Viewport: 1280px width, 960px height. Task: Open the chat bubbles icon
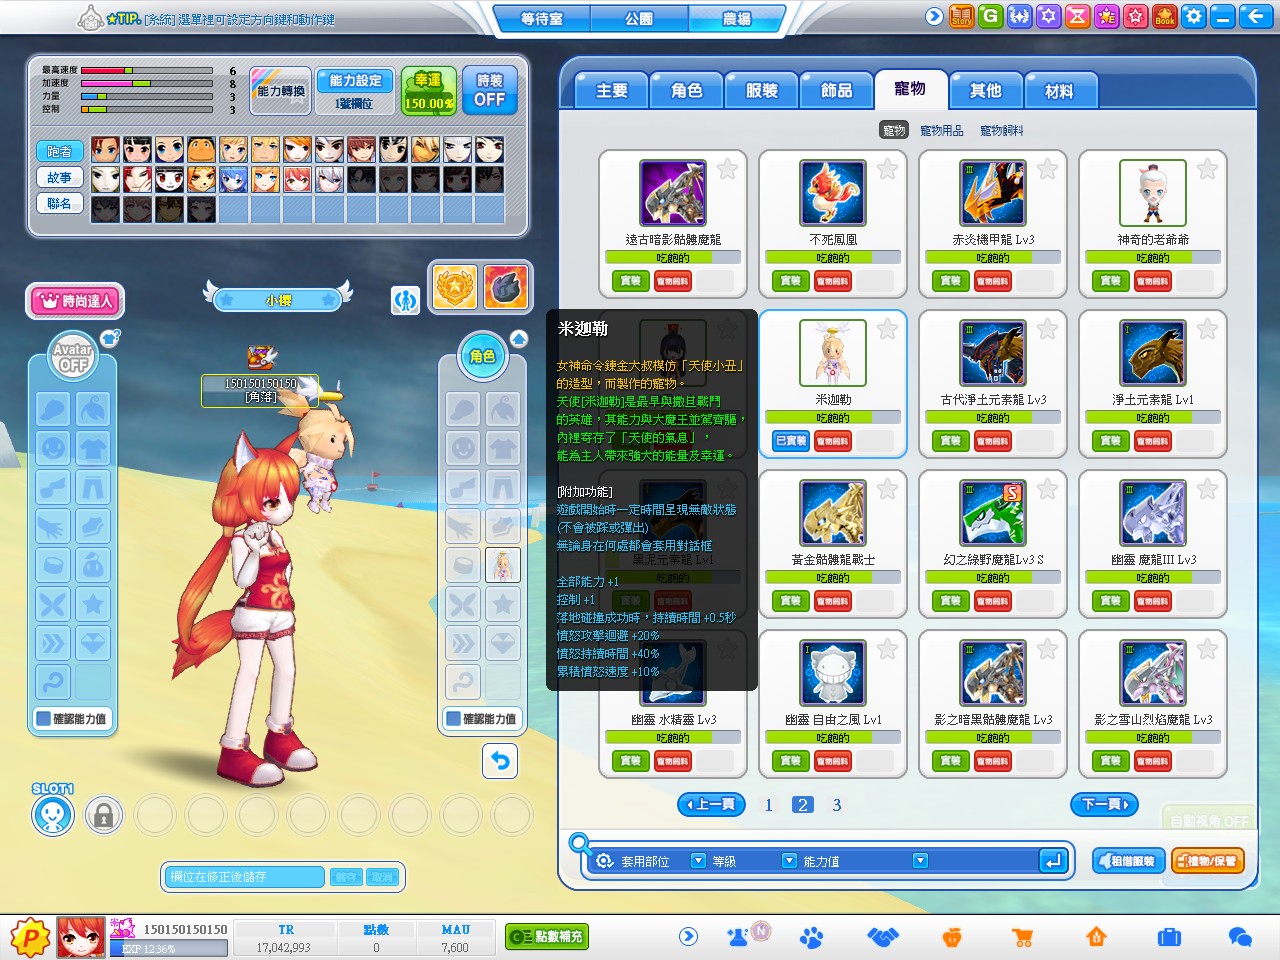[1240, 937]
